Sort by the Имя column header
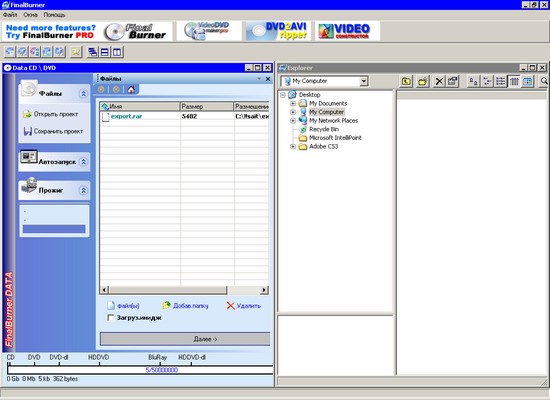 pos(140,106)
